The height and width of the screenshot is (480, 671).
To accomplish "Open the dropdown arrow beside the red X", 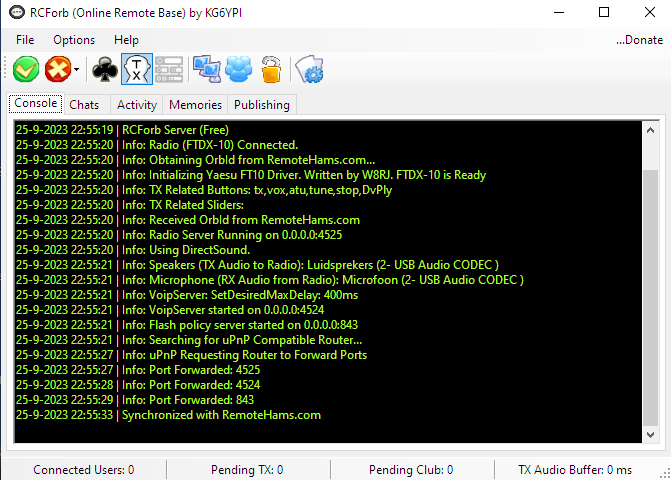I will pyautogui.click(x=76, y=70).
